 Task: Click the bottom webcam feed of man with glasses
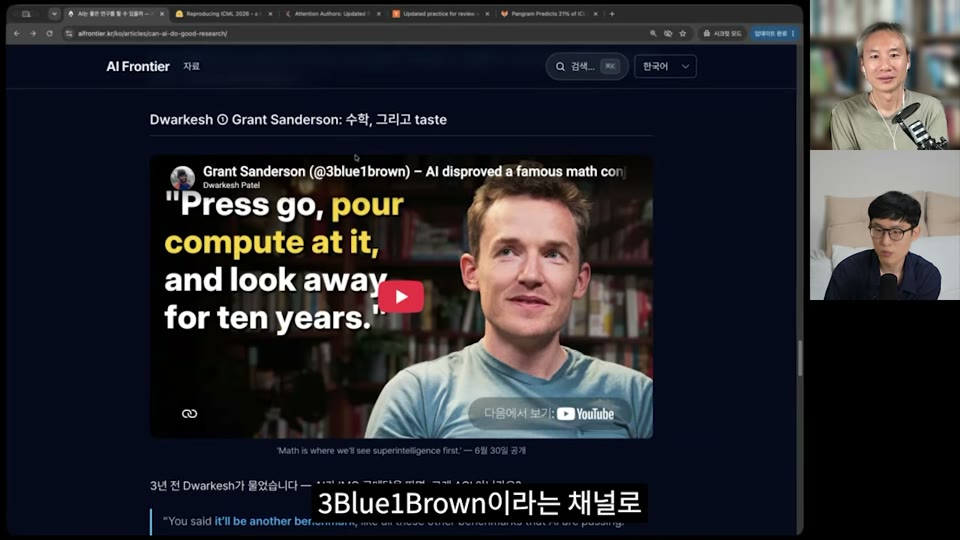pos(885,225)
